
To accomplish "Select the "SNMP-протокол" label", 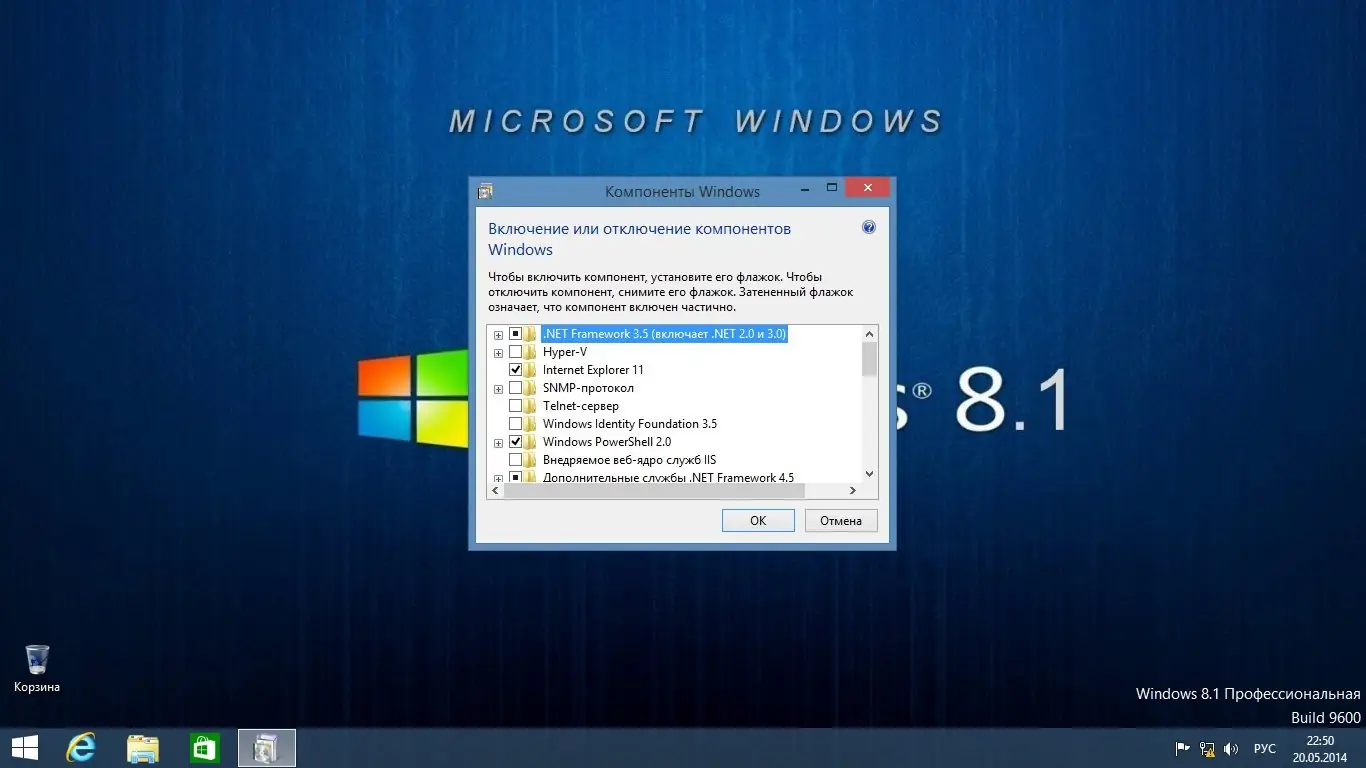I will coord(588,388).
